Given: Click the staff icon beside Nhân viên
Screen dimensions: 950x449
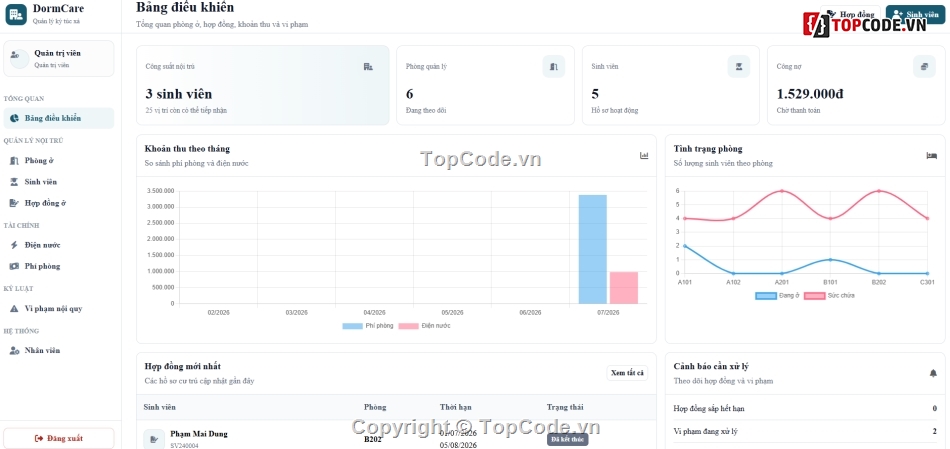Looking at the screenshot, I should 15,350.
